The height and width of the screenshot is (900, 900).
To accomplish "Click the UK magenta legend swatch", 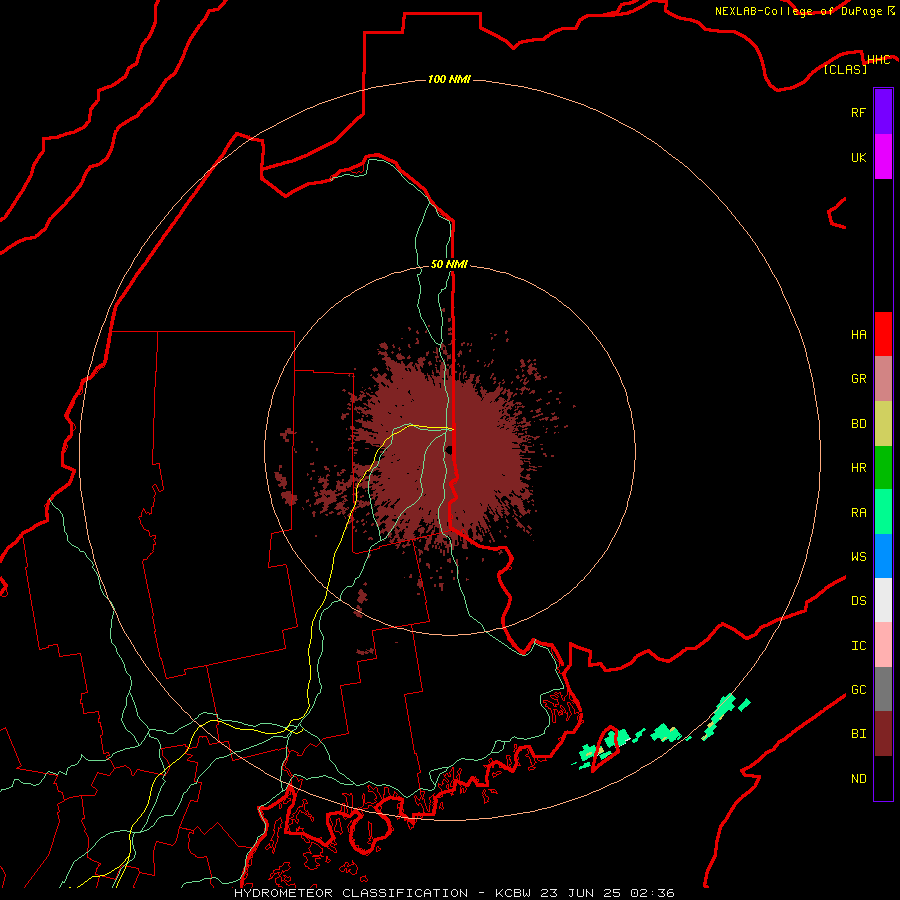I will pos(883,157).
